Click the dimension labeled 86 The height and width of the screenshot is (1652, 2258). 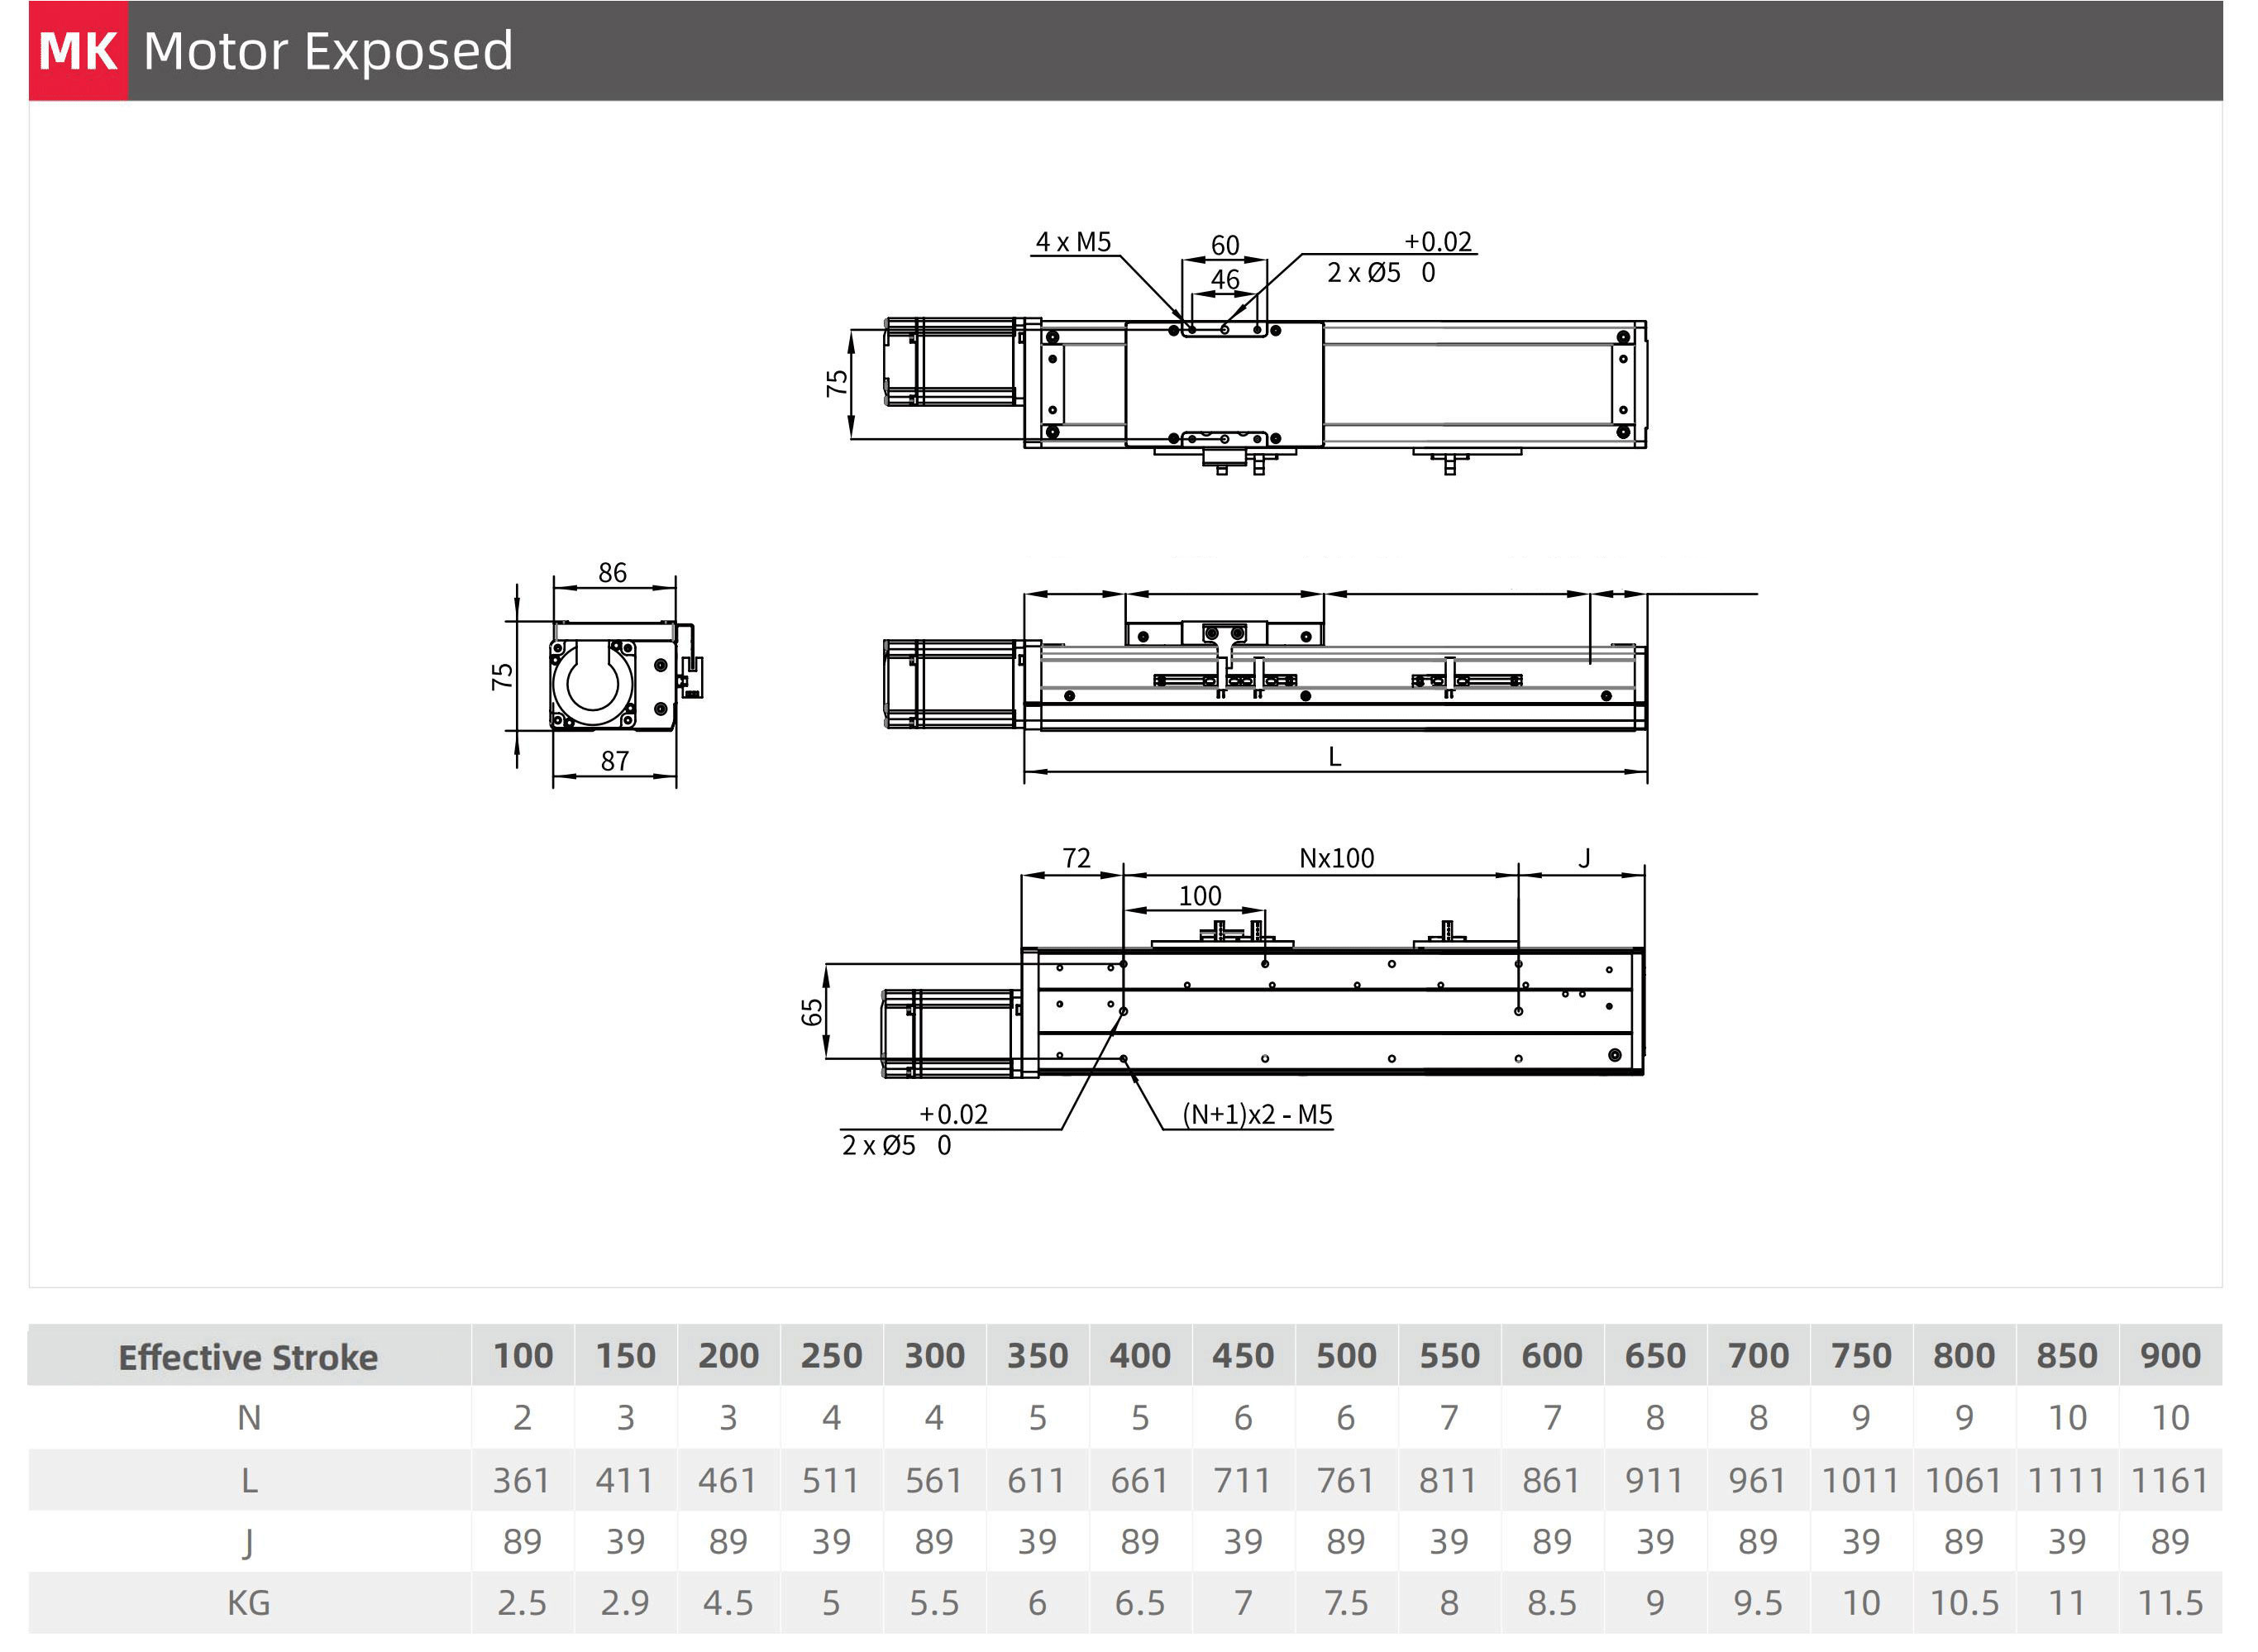612,573
